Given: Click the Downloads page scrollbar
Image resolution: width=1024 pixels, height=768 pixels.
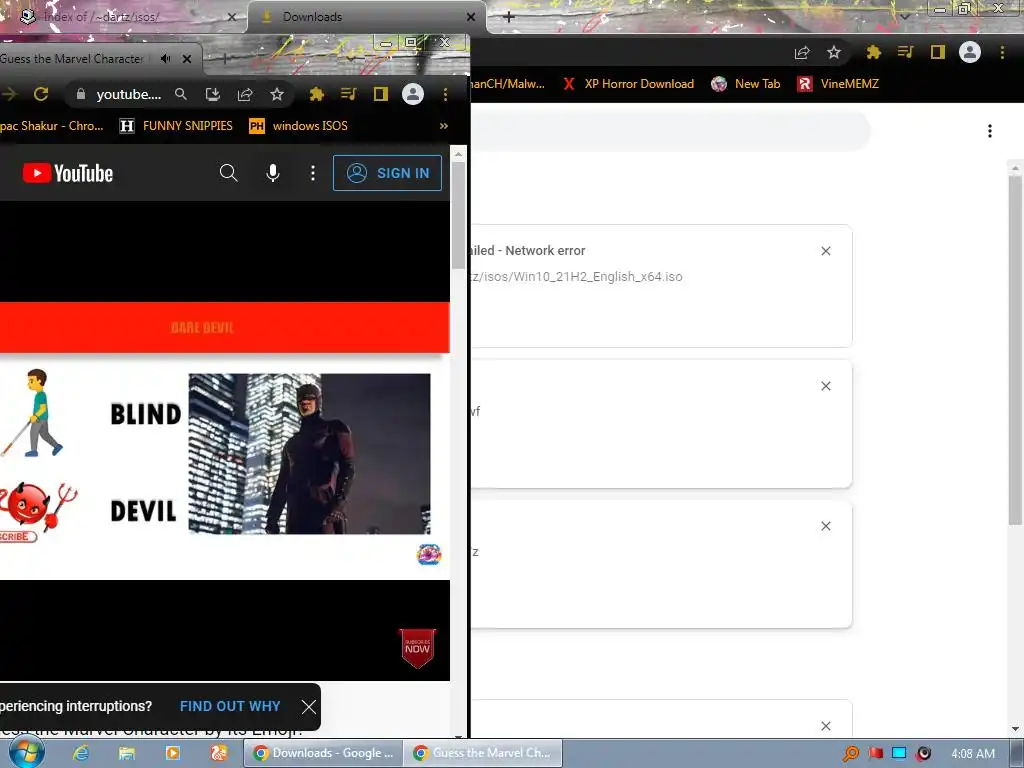Looking at the screenshot, I should (x=1015, y=349).
